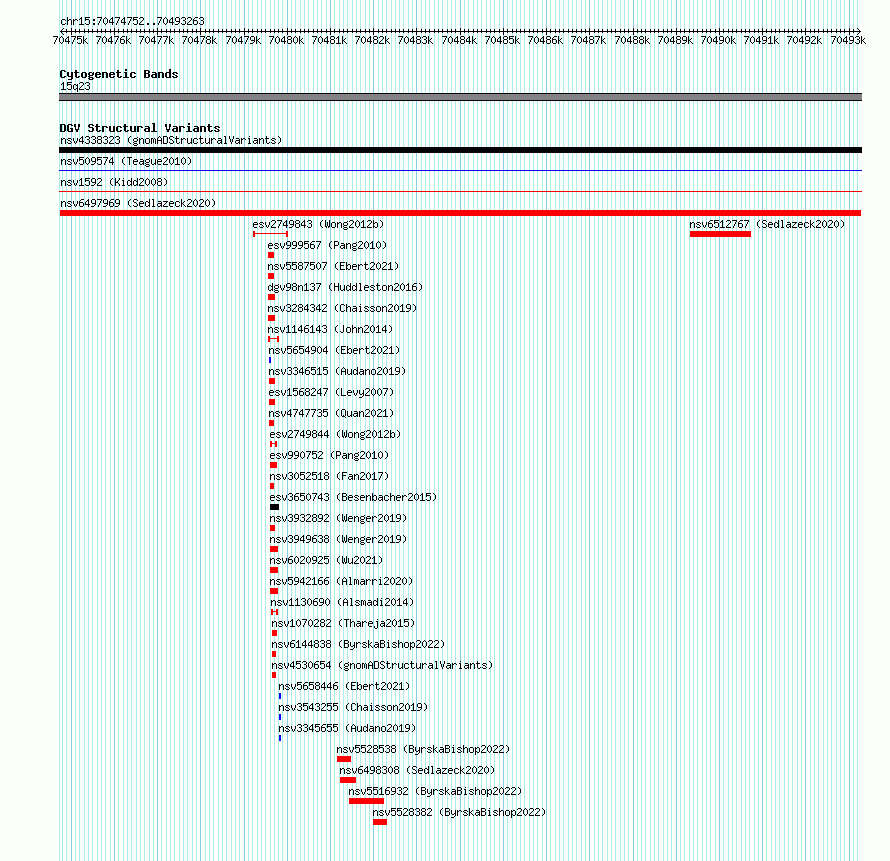The height and width of the screenshot is (861, 890).
Task: Open nsv3932892 (Wenger2019) variant
Action: click(x=338, y=518)
